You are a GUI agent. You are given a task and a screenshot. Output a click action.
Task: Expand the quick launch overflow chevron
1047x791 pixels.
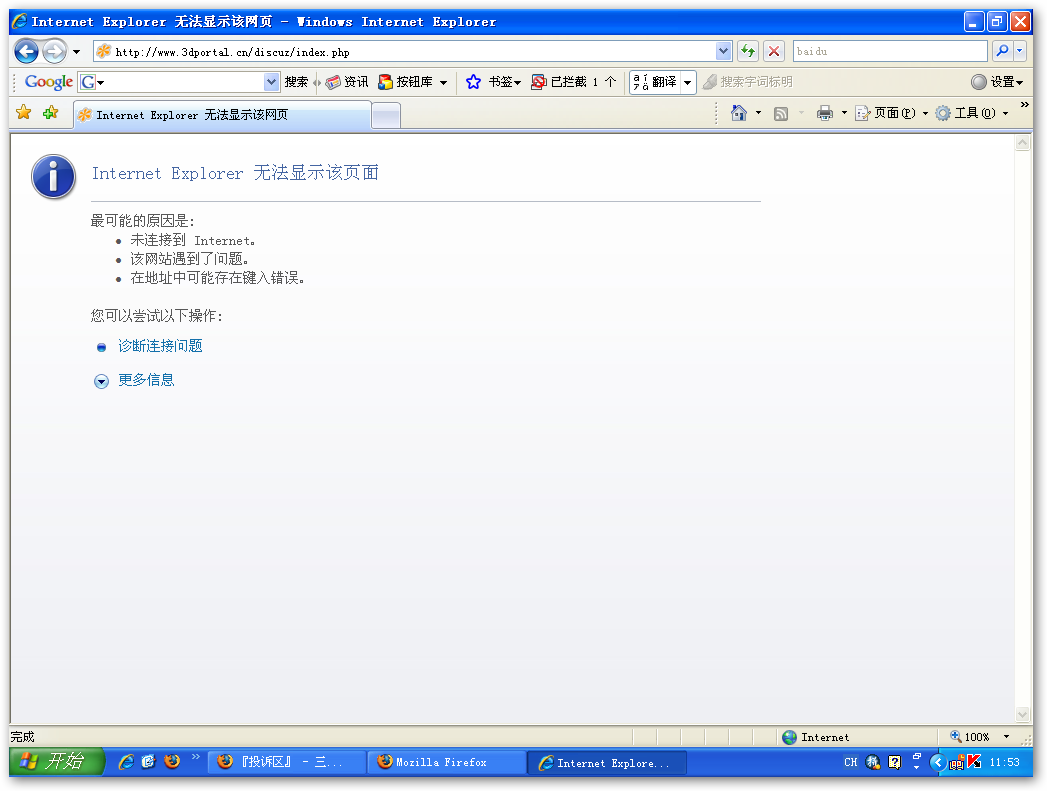(196, 757)
